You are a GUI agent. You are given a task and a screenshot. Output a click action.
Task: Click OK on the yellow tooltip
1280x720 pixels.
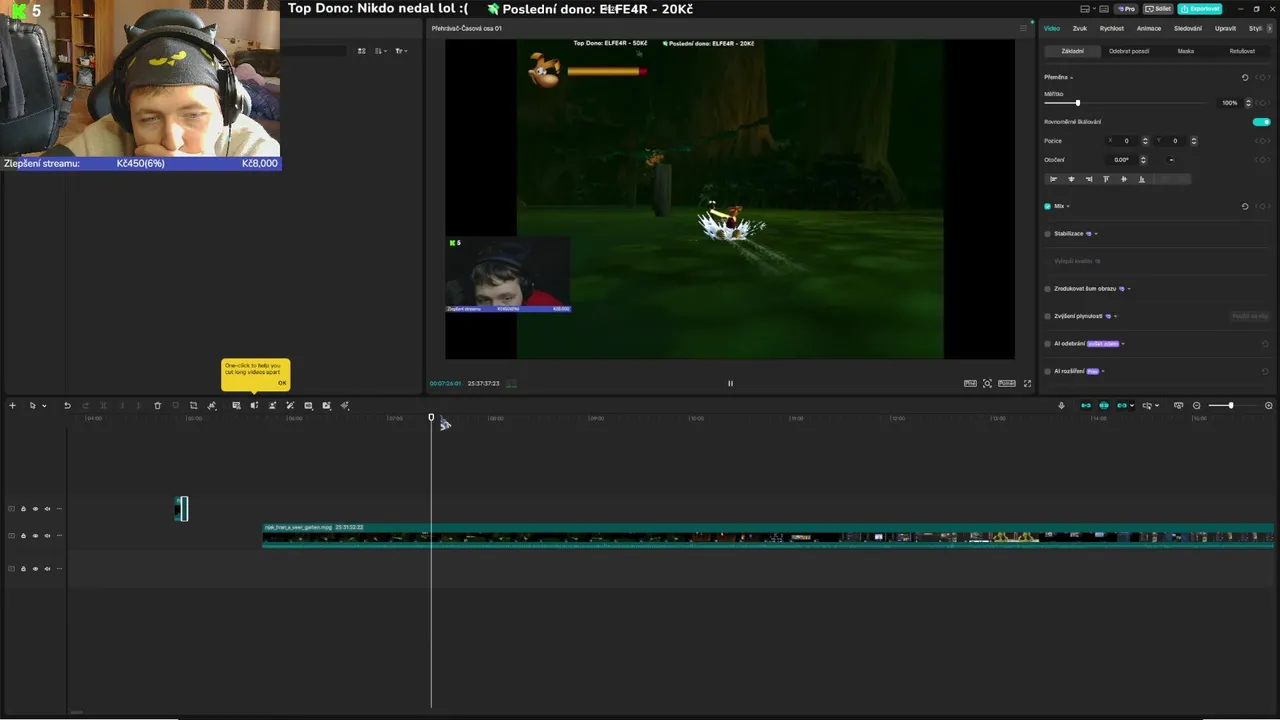pyautogui.click(x=282, y=383)
